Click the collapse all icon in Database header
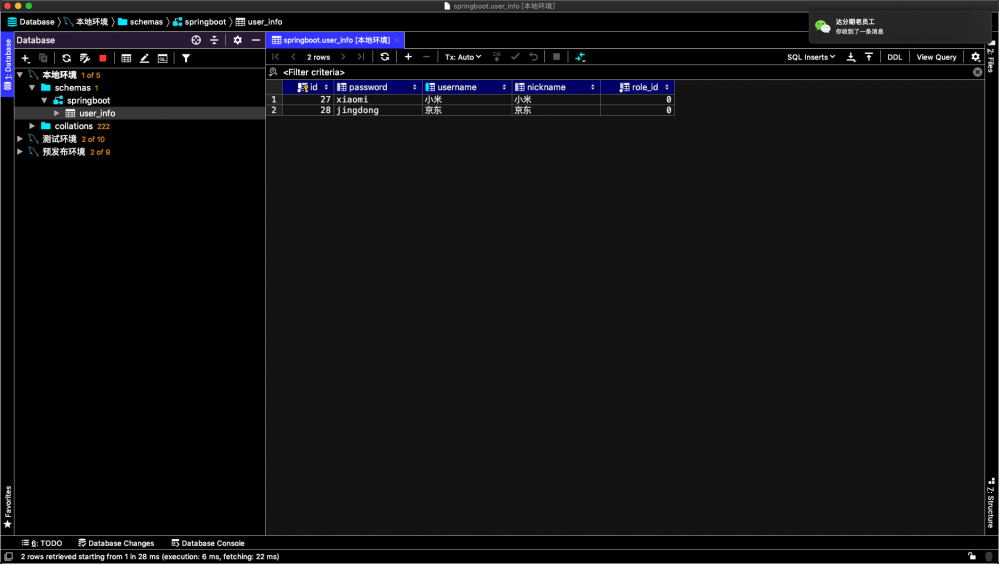The height and width of the screenshot is (564, 999). (214, 40)
